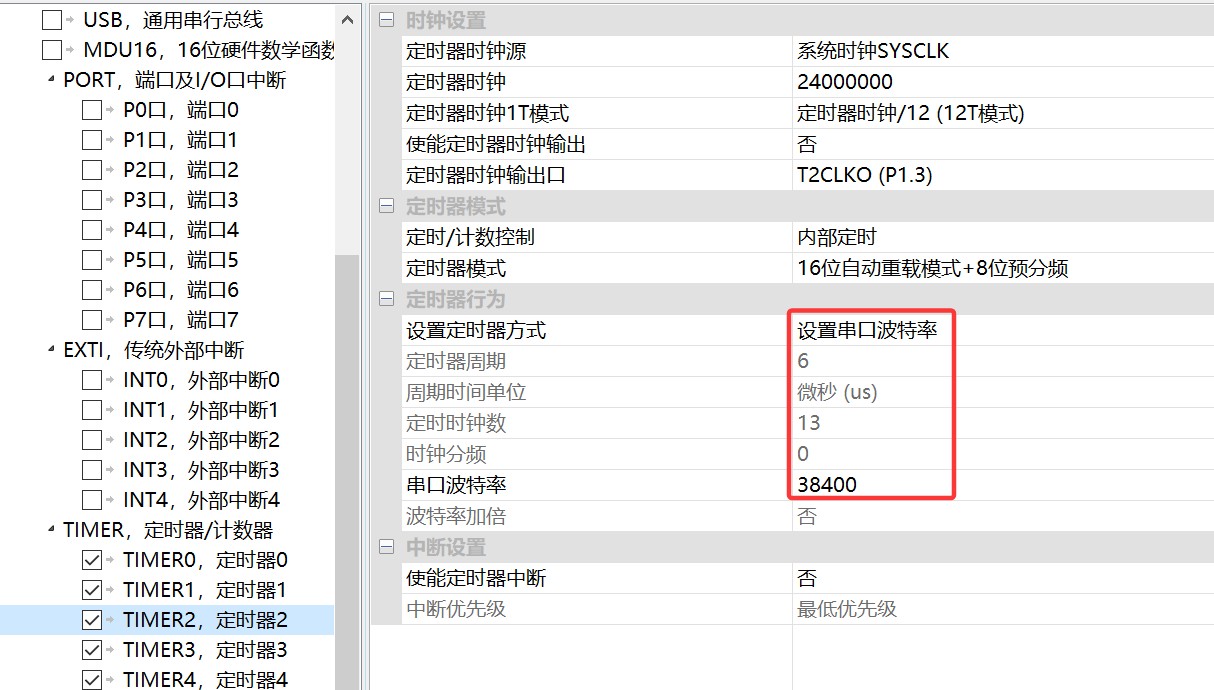Uncheck the TIMER1 定时器1 checkbox

[x=92, y=590]
